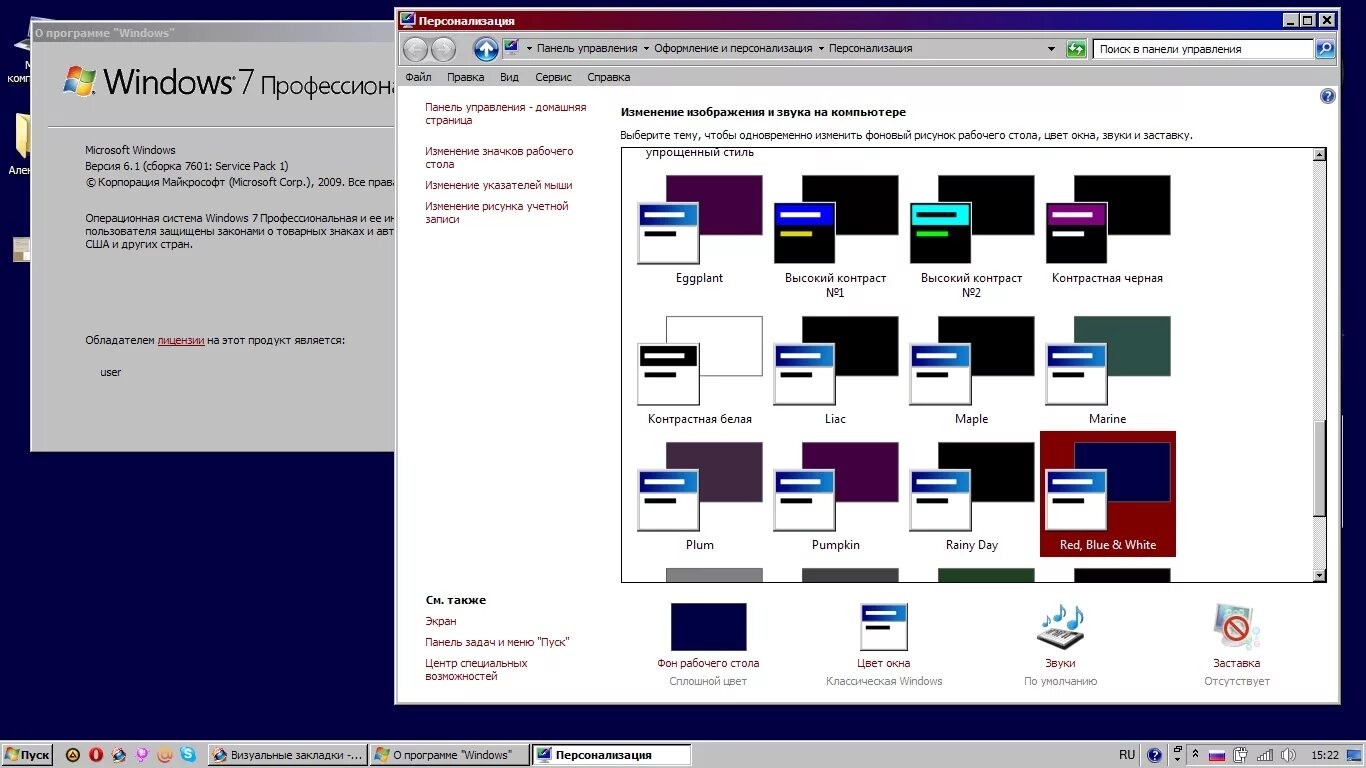The image size is (1366, 768).
Task: Click the window-restore language bar icon in taskbar
Action: click(1177, 750)
